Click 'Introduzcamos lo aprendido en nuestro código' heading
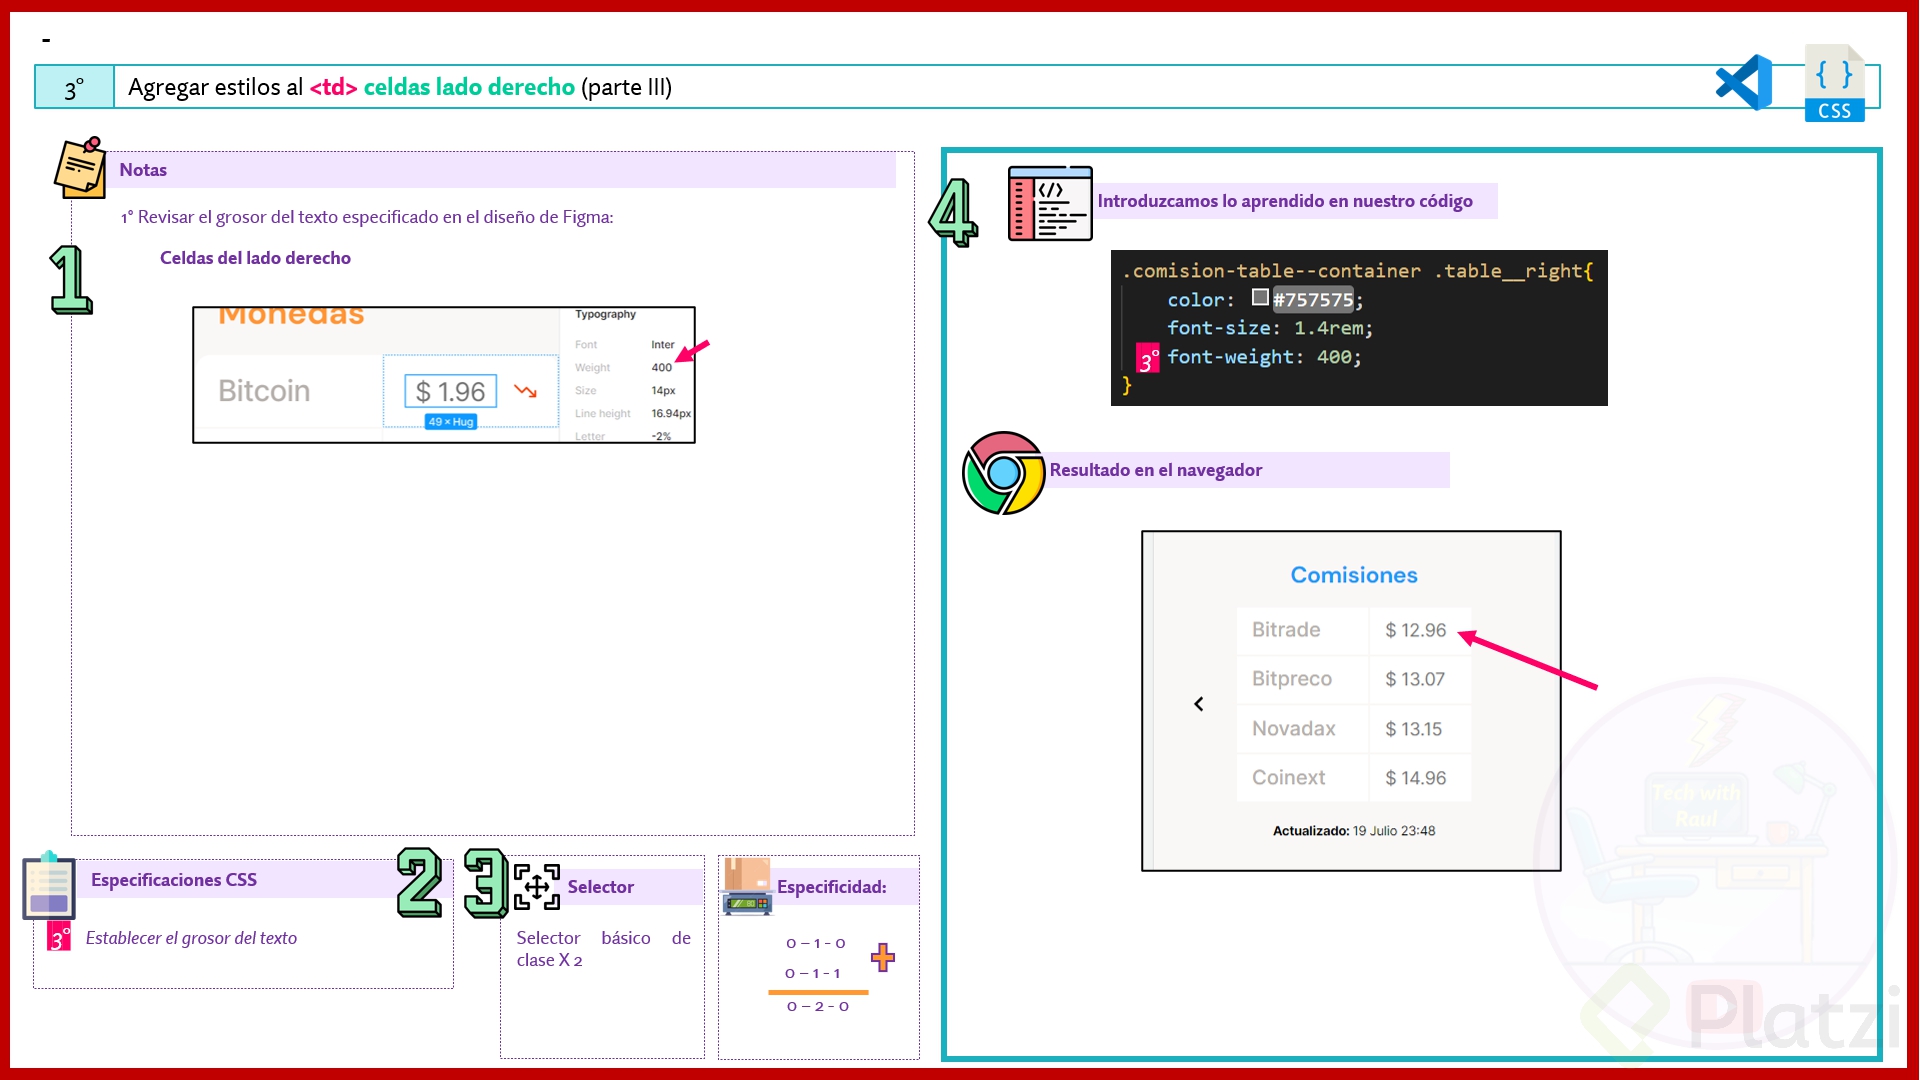Viewport: 1920px width, 1080px height. coord(1285,201)
